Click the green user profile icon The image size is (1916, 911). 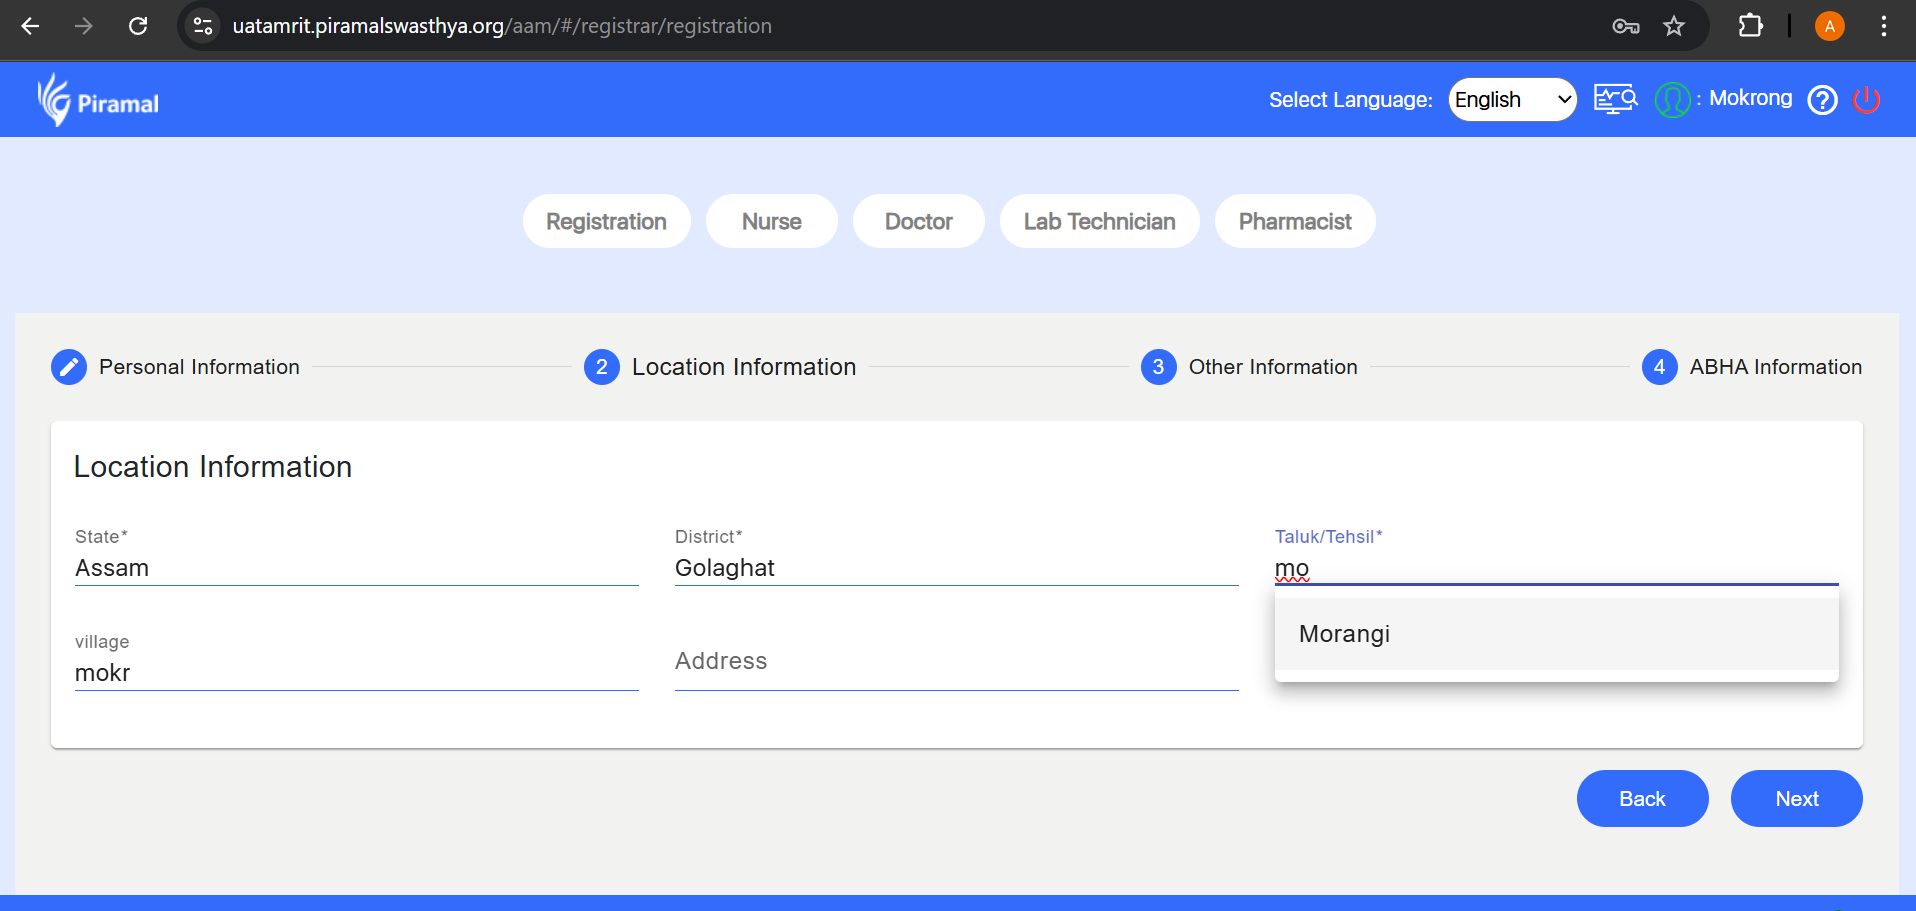(1672, 100)
